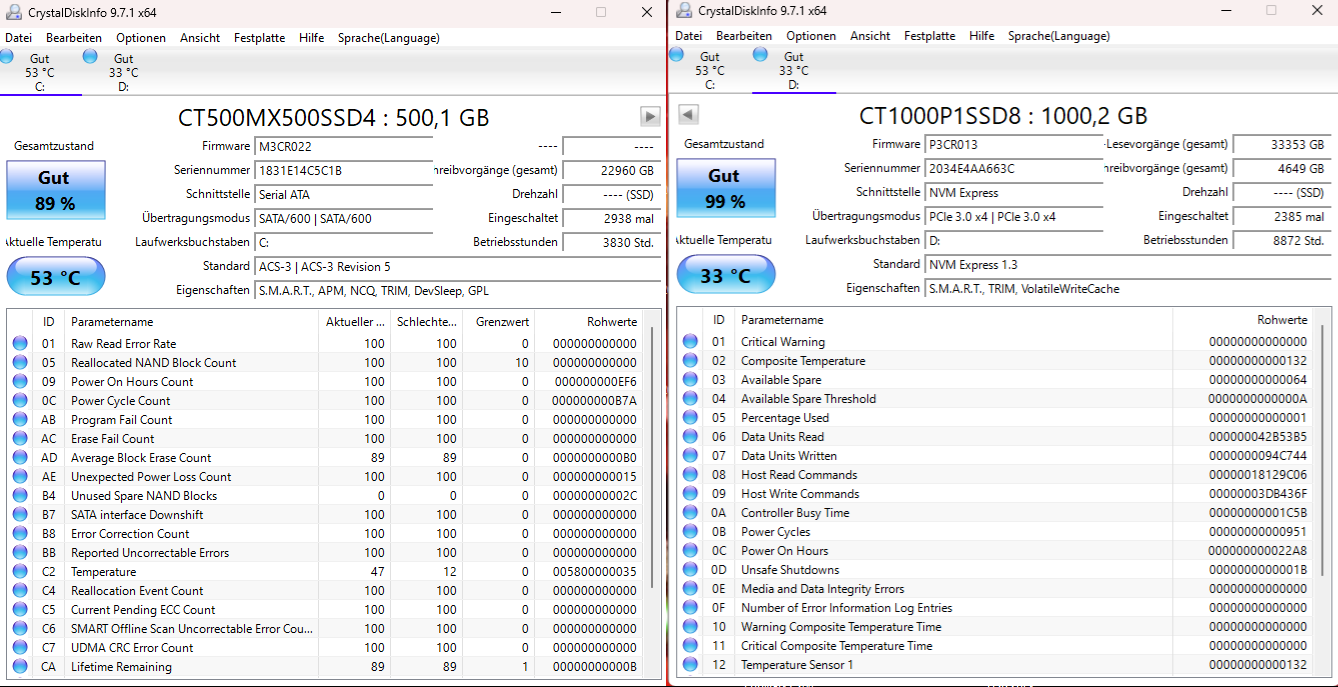Click status orb beside Lifetime Remaining
This screenshot has height=687, width=1338.
coord(20,666)
